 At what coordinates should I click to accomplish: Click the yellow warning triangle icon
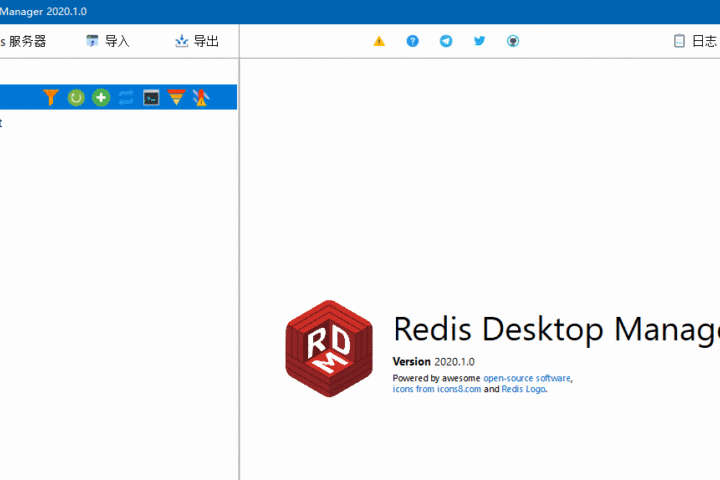tap(379, 41)
